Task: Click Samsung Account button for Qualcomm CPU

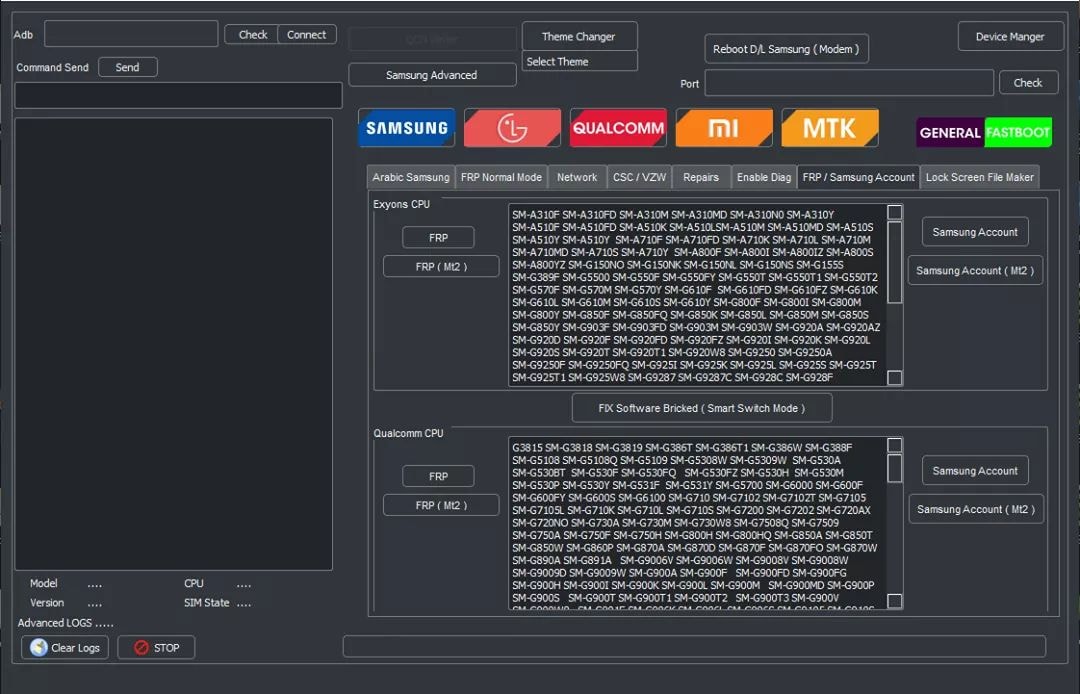Action: pyautogui.click(x=975, y=471)
